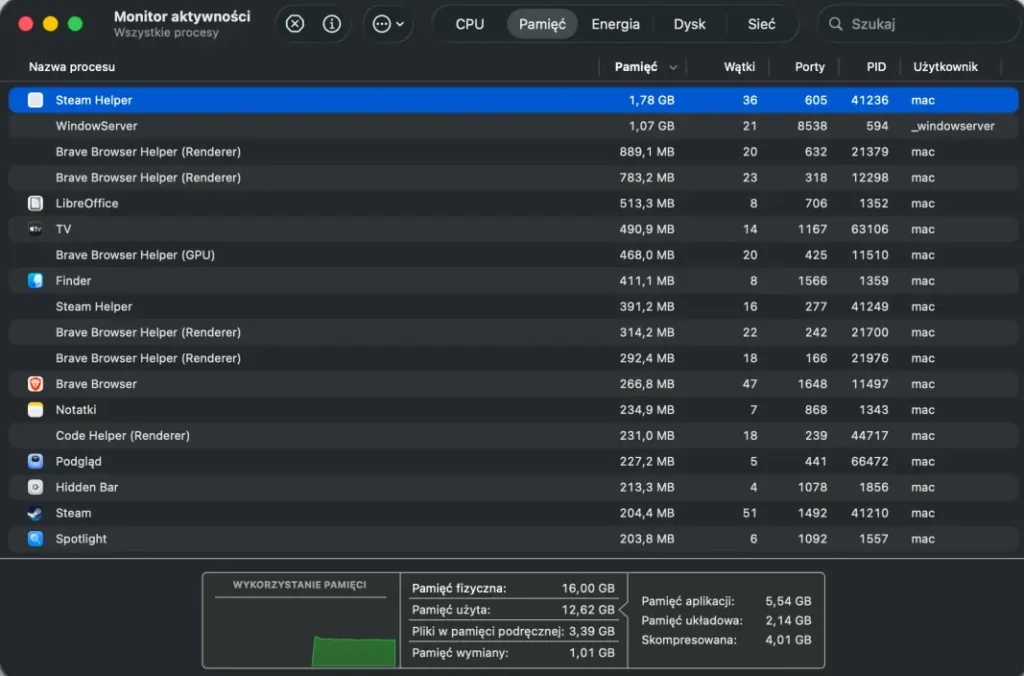Go to the Dysk tab
Image resolution: width=1024 pixels, height=676 pixels.
tap(689, 24)
